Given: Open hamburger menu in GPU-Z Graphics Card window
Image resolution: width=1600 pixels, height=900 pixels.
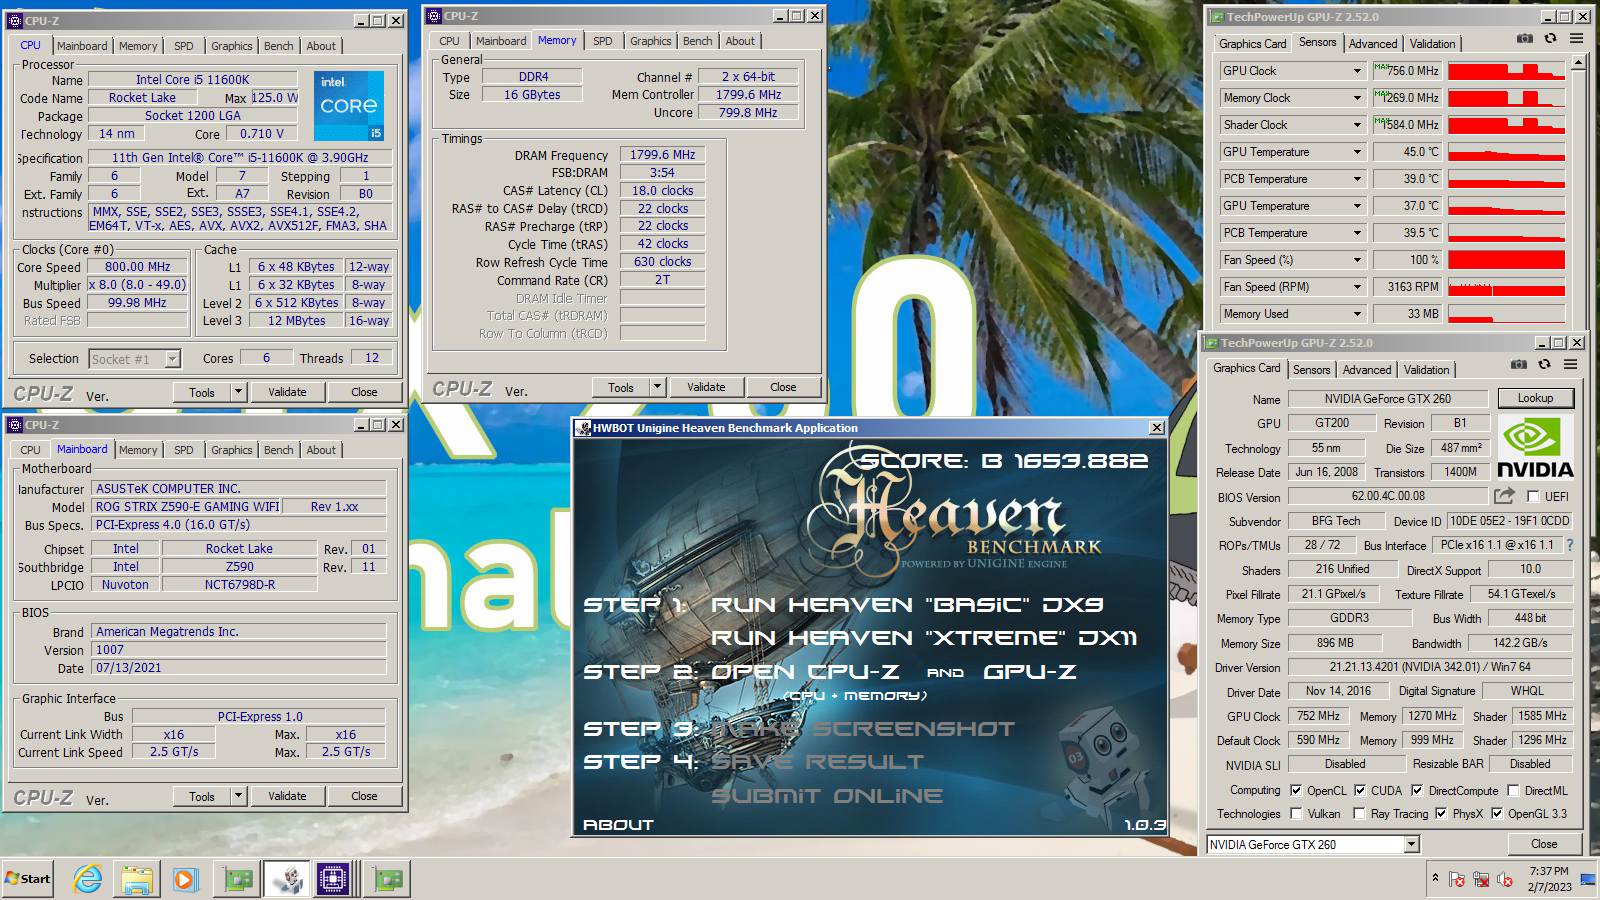Looking at the screenshot, I should point(1570,365).
